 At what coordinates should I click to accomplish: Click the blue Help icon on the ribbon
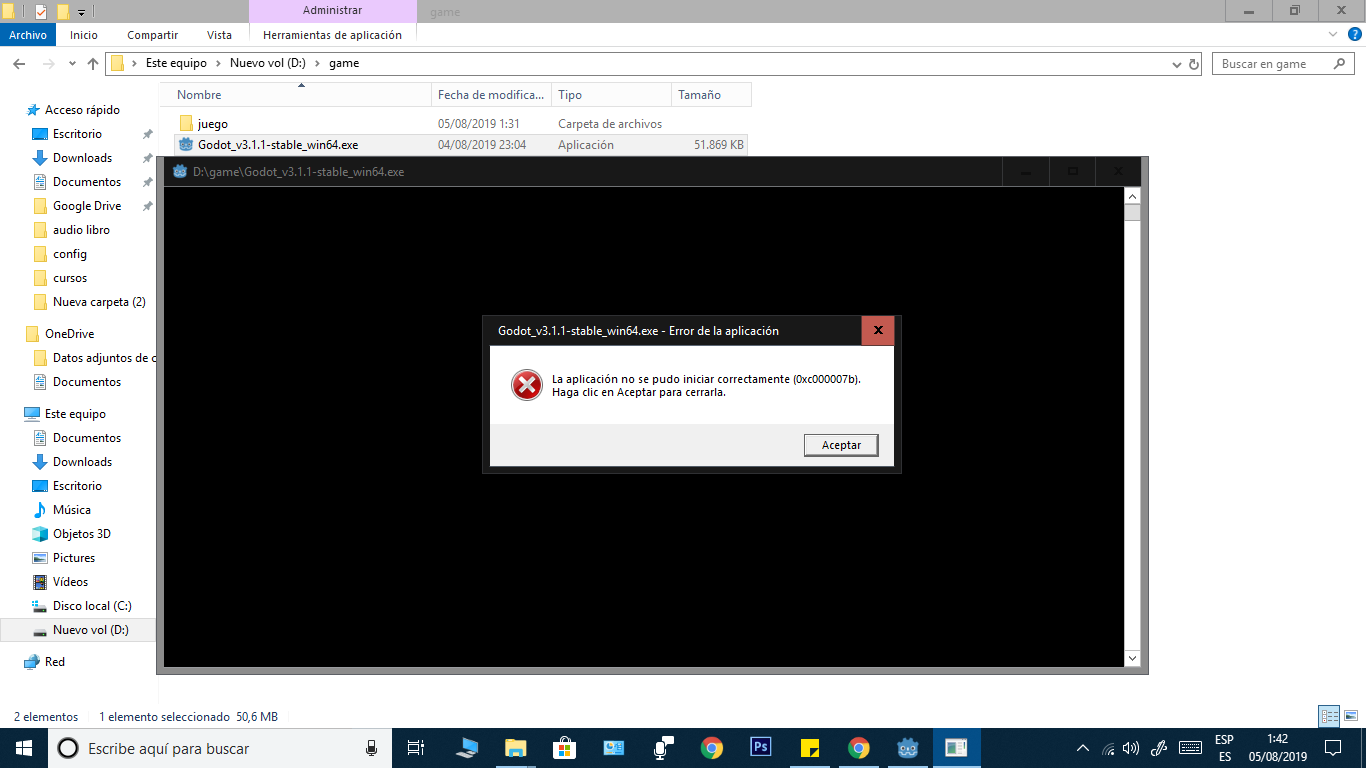tap(1357, 34)
